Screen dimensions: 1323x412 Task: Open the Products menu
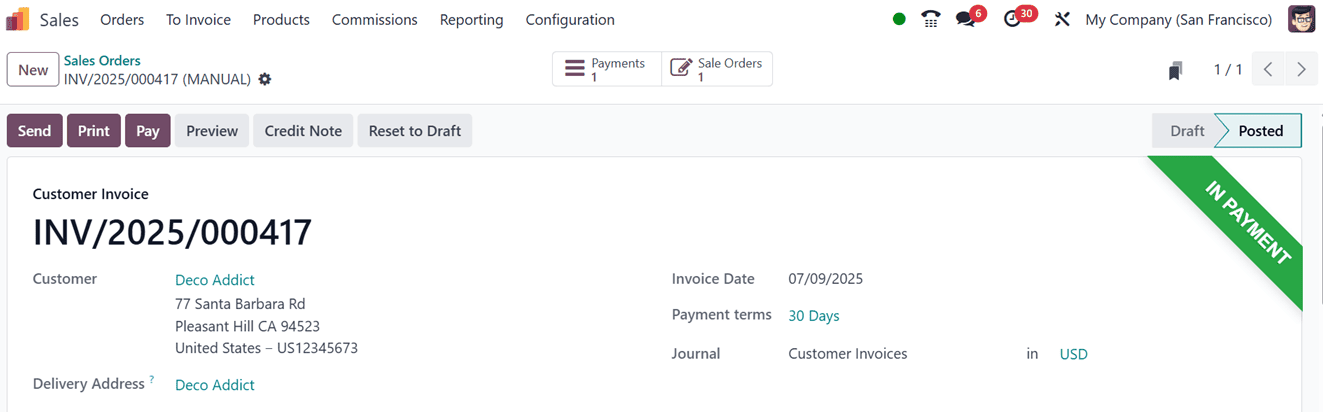coord(281,19)
